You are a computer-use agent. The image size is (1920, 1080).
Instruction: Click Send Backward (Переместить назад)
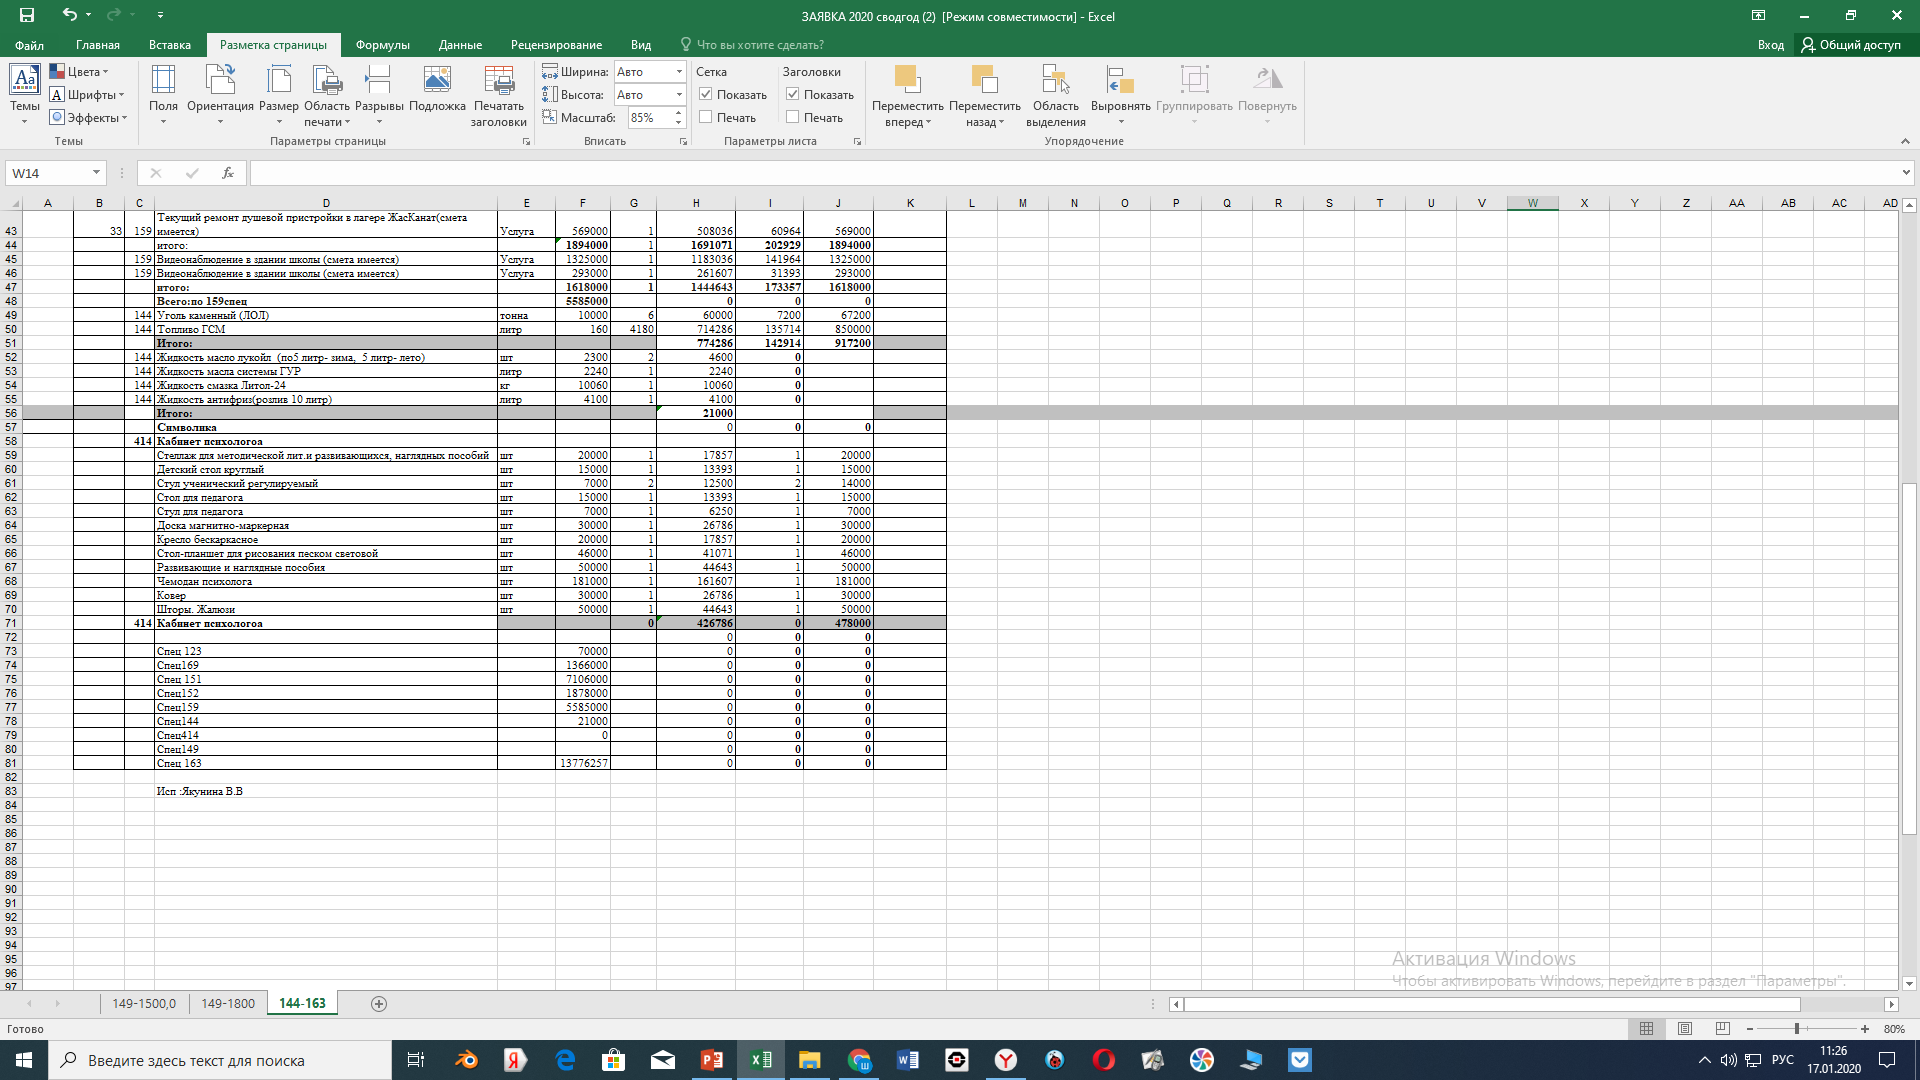point(985,95)
